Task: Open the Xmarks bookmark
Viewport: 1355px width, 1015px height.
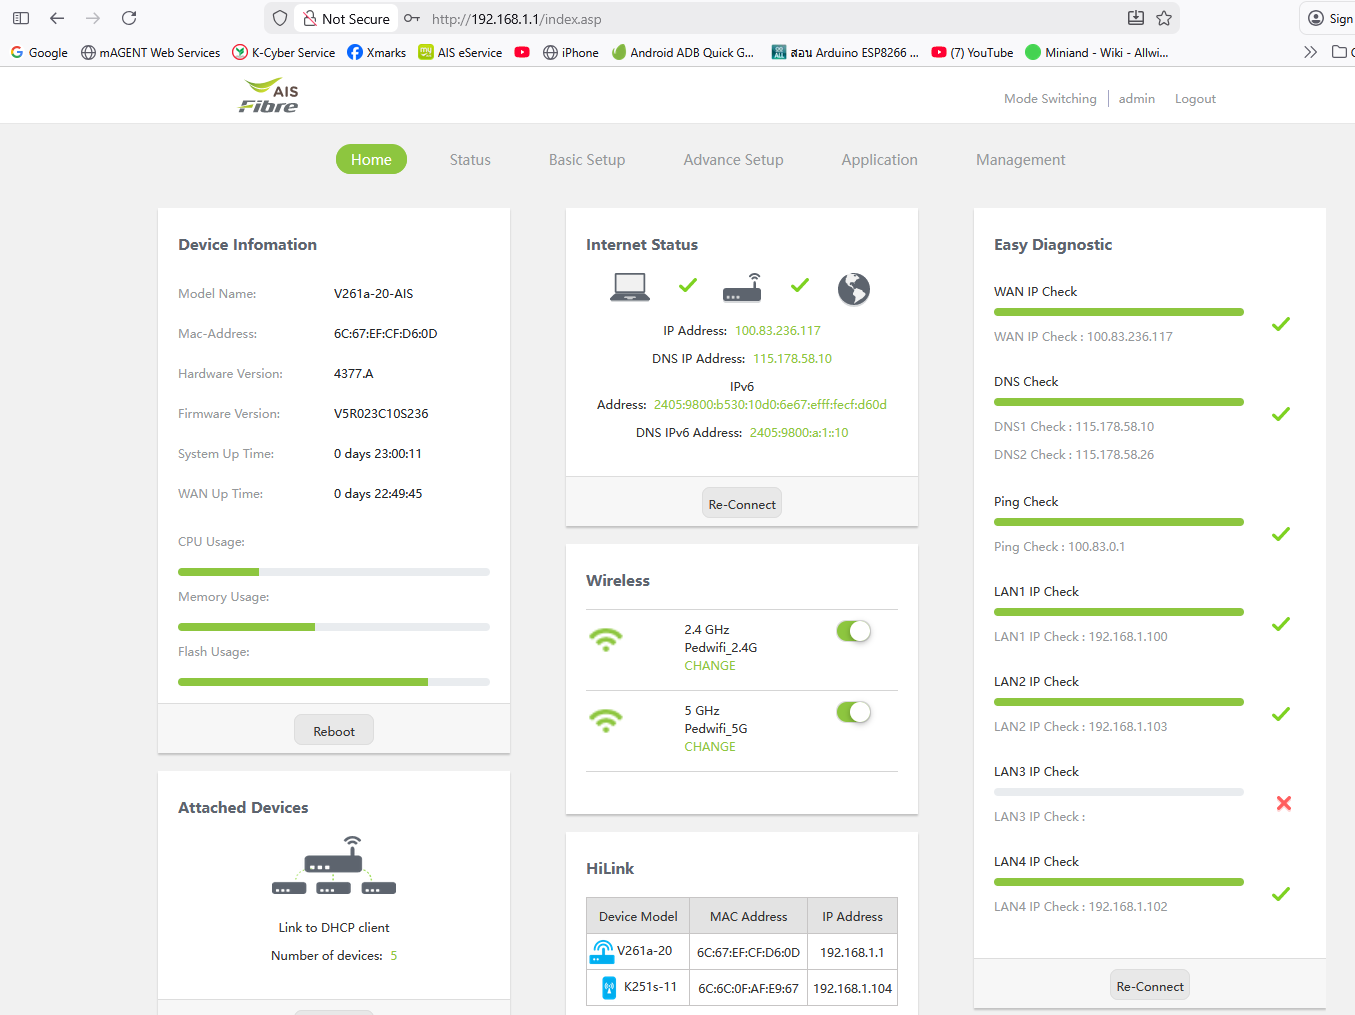Action: coord(376,52)
